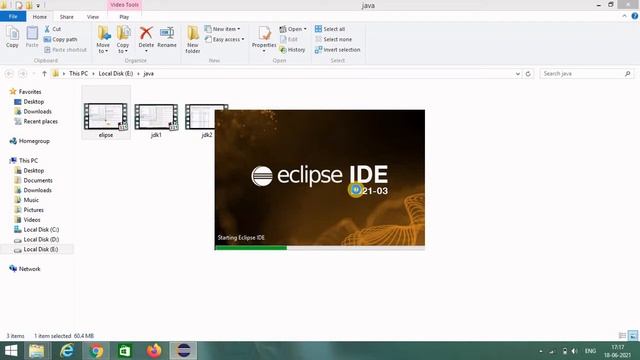
Task: Click the Windows Store taskbar icon
Action: 125,351
